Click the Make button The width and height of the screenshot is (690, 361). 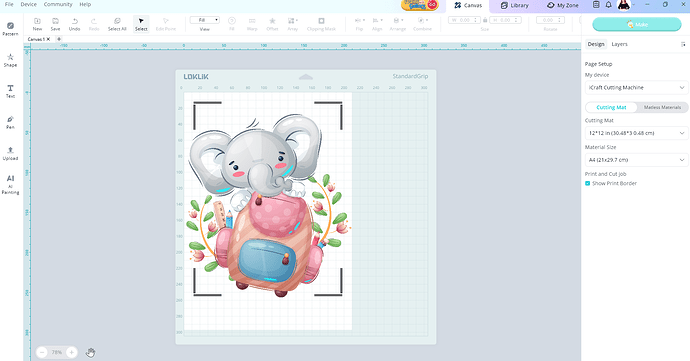(x=637, y=25)
